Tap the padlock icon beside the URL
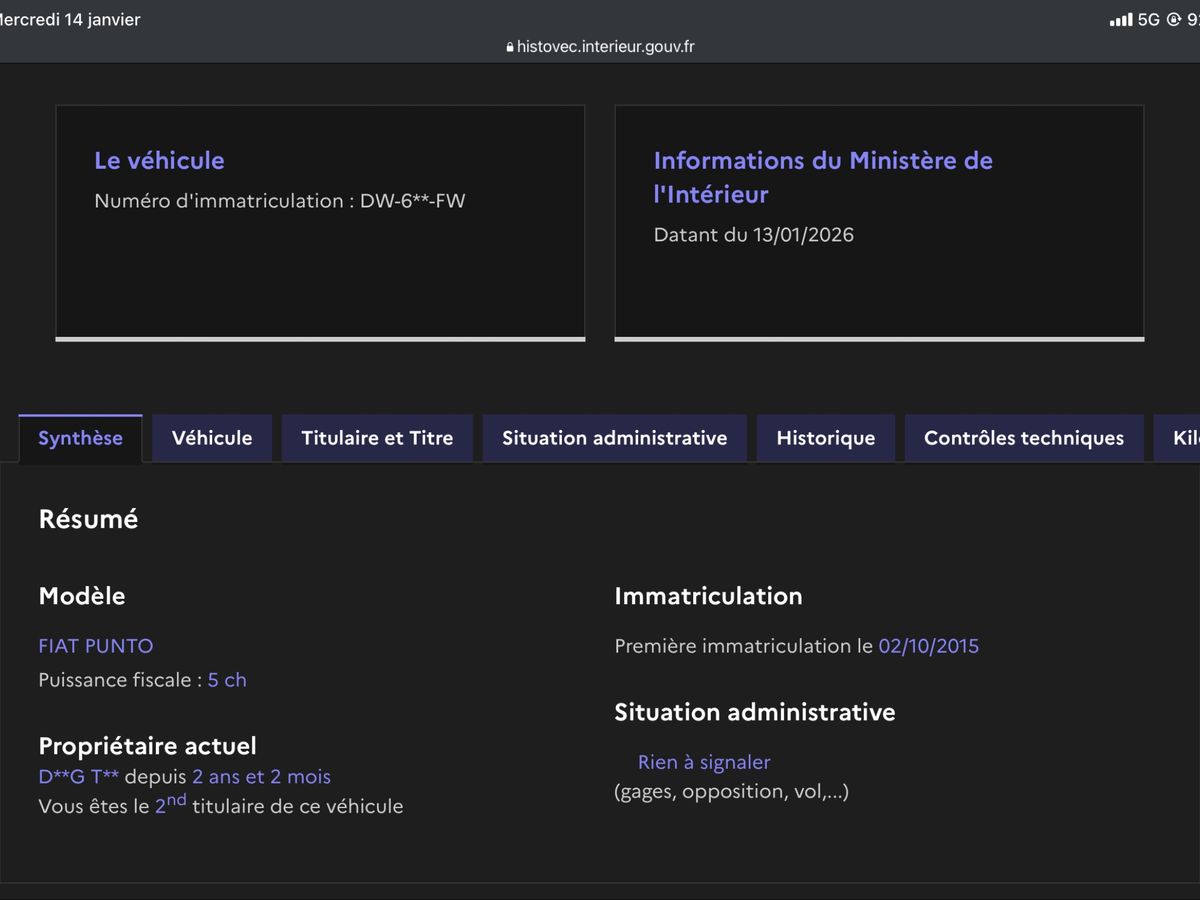 [510, 47]
